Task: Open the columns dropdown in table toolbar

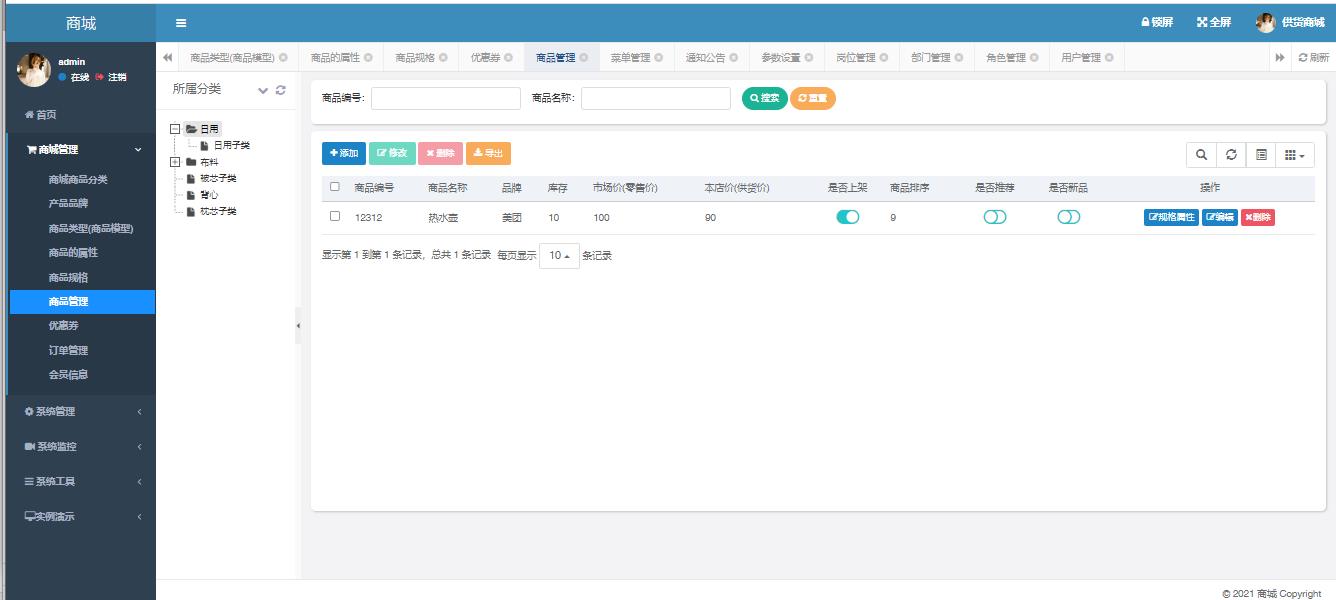Action: [x=1294, y=155]
